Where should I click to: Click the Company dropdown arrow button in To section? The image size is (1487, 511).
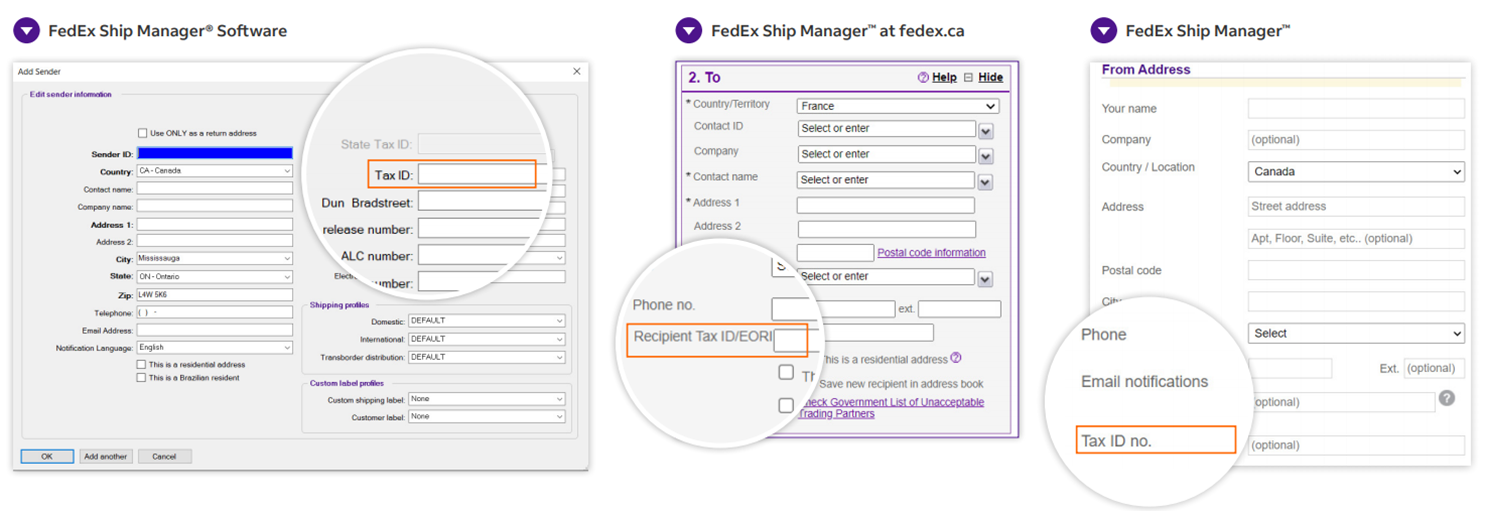click(985, 156)
